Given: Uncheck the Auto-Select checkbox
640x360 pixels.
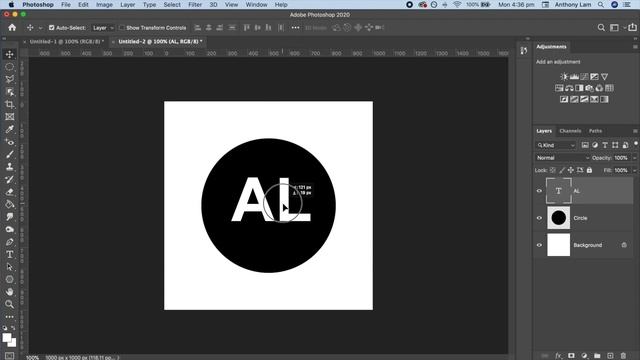Looking at the screenshot, I should 51,28.
